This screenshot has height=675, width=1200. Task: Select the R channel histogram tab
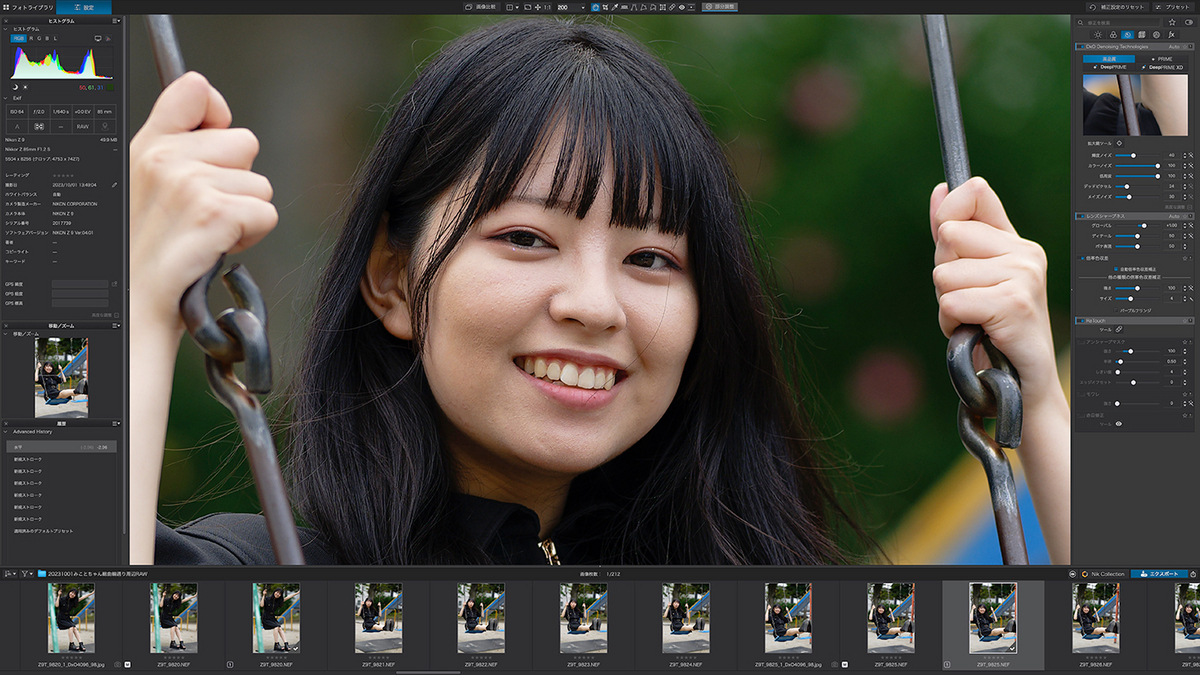31,38
